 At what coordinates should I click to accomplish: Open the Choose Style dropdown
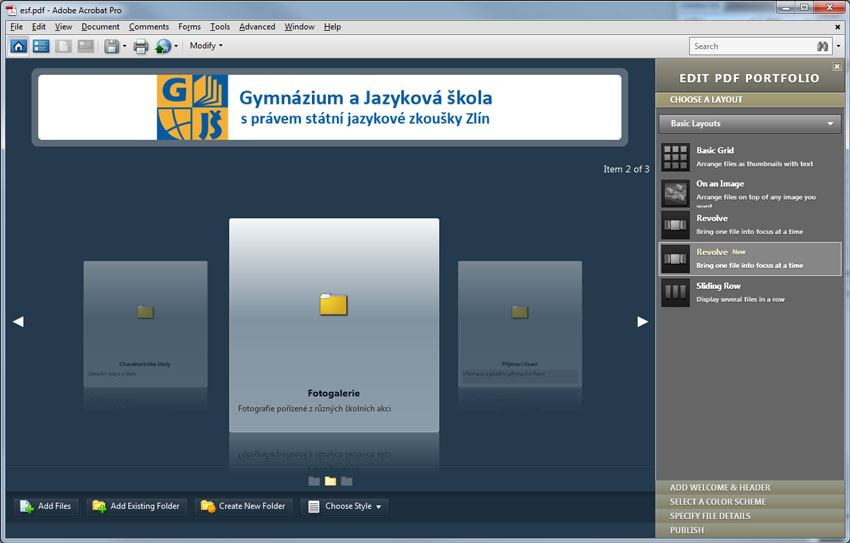point(345,507)
